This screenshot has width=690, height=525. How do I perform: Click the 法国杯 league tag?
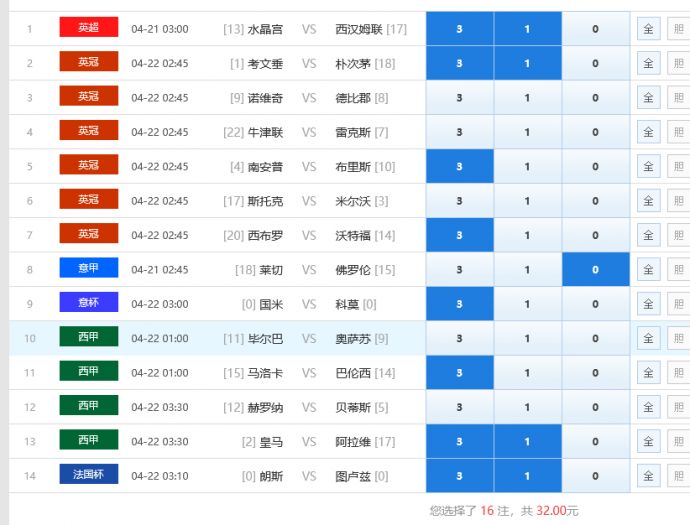pos(89,475)
